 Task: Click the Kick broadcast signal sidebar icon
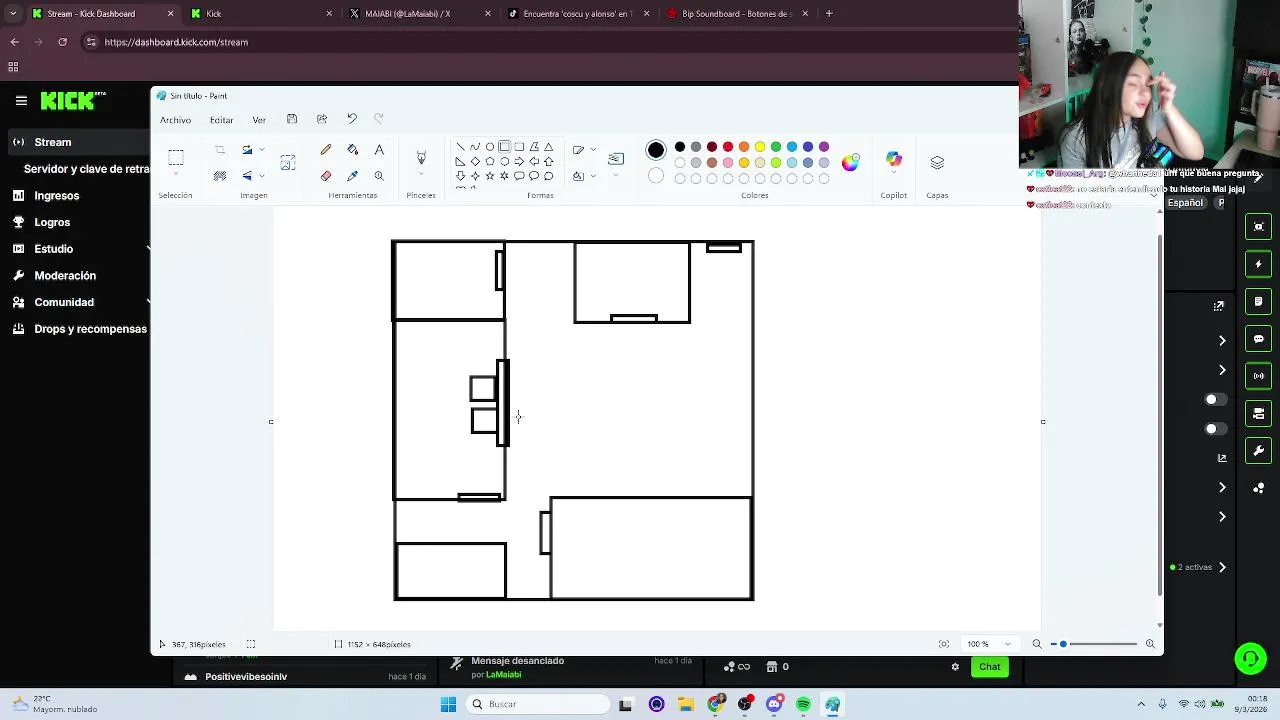(x=1259, y=376)
